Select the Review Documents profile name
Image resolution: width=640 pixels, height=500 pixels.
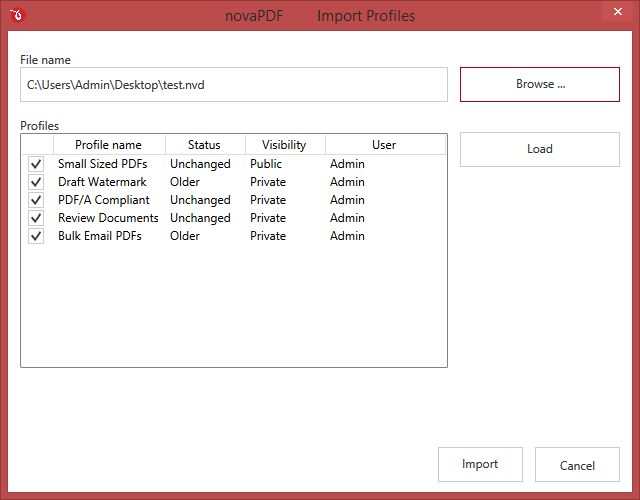click(108, 218)
